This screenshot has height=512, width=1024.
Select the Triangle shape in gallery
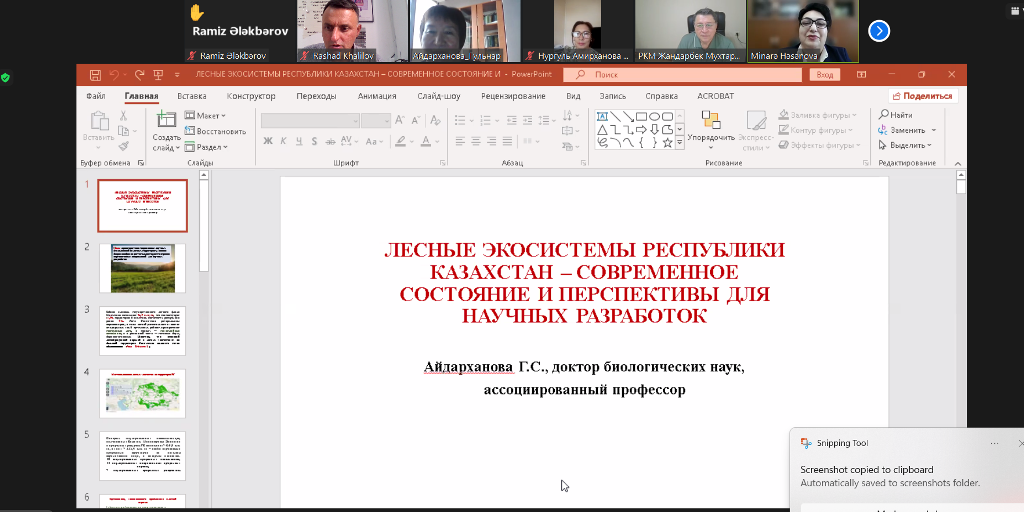click(603, 129)
